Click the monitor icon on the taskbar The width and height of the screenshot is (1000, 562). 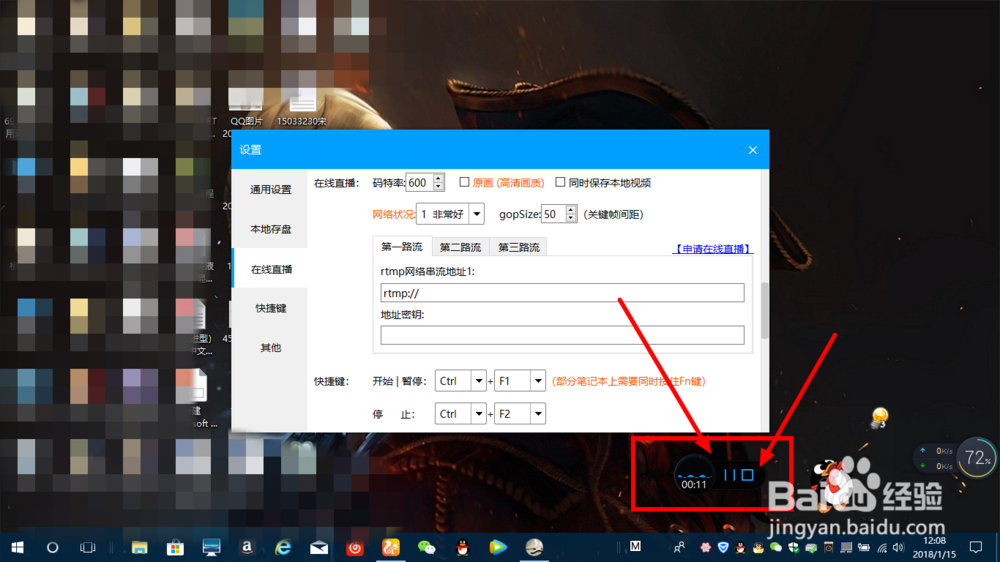(x=211, y=547)
